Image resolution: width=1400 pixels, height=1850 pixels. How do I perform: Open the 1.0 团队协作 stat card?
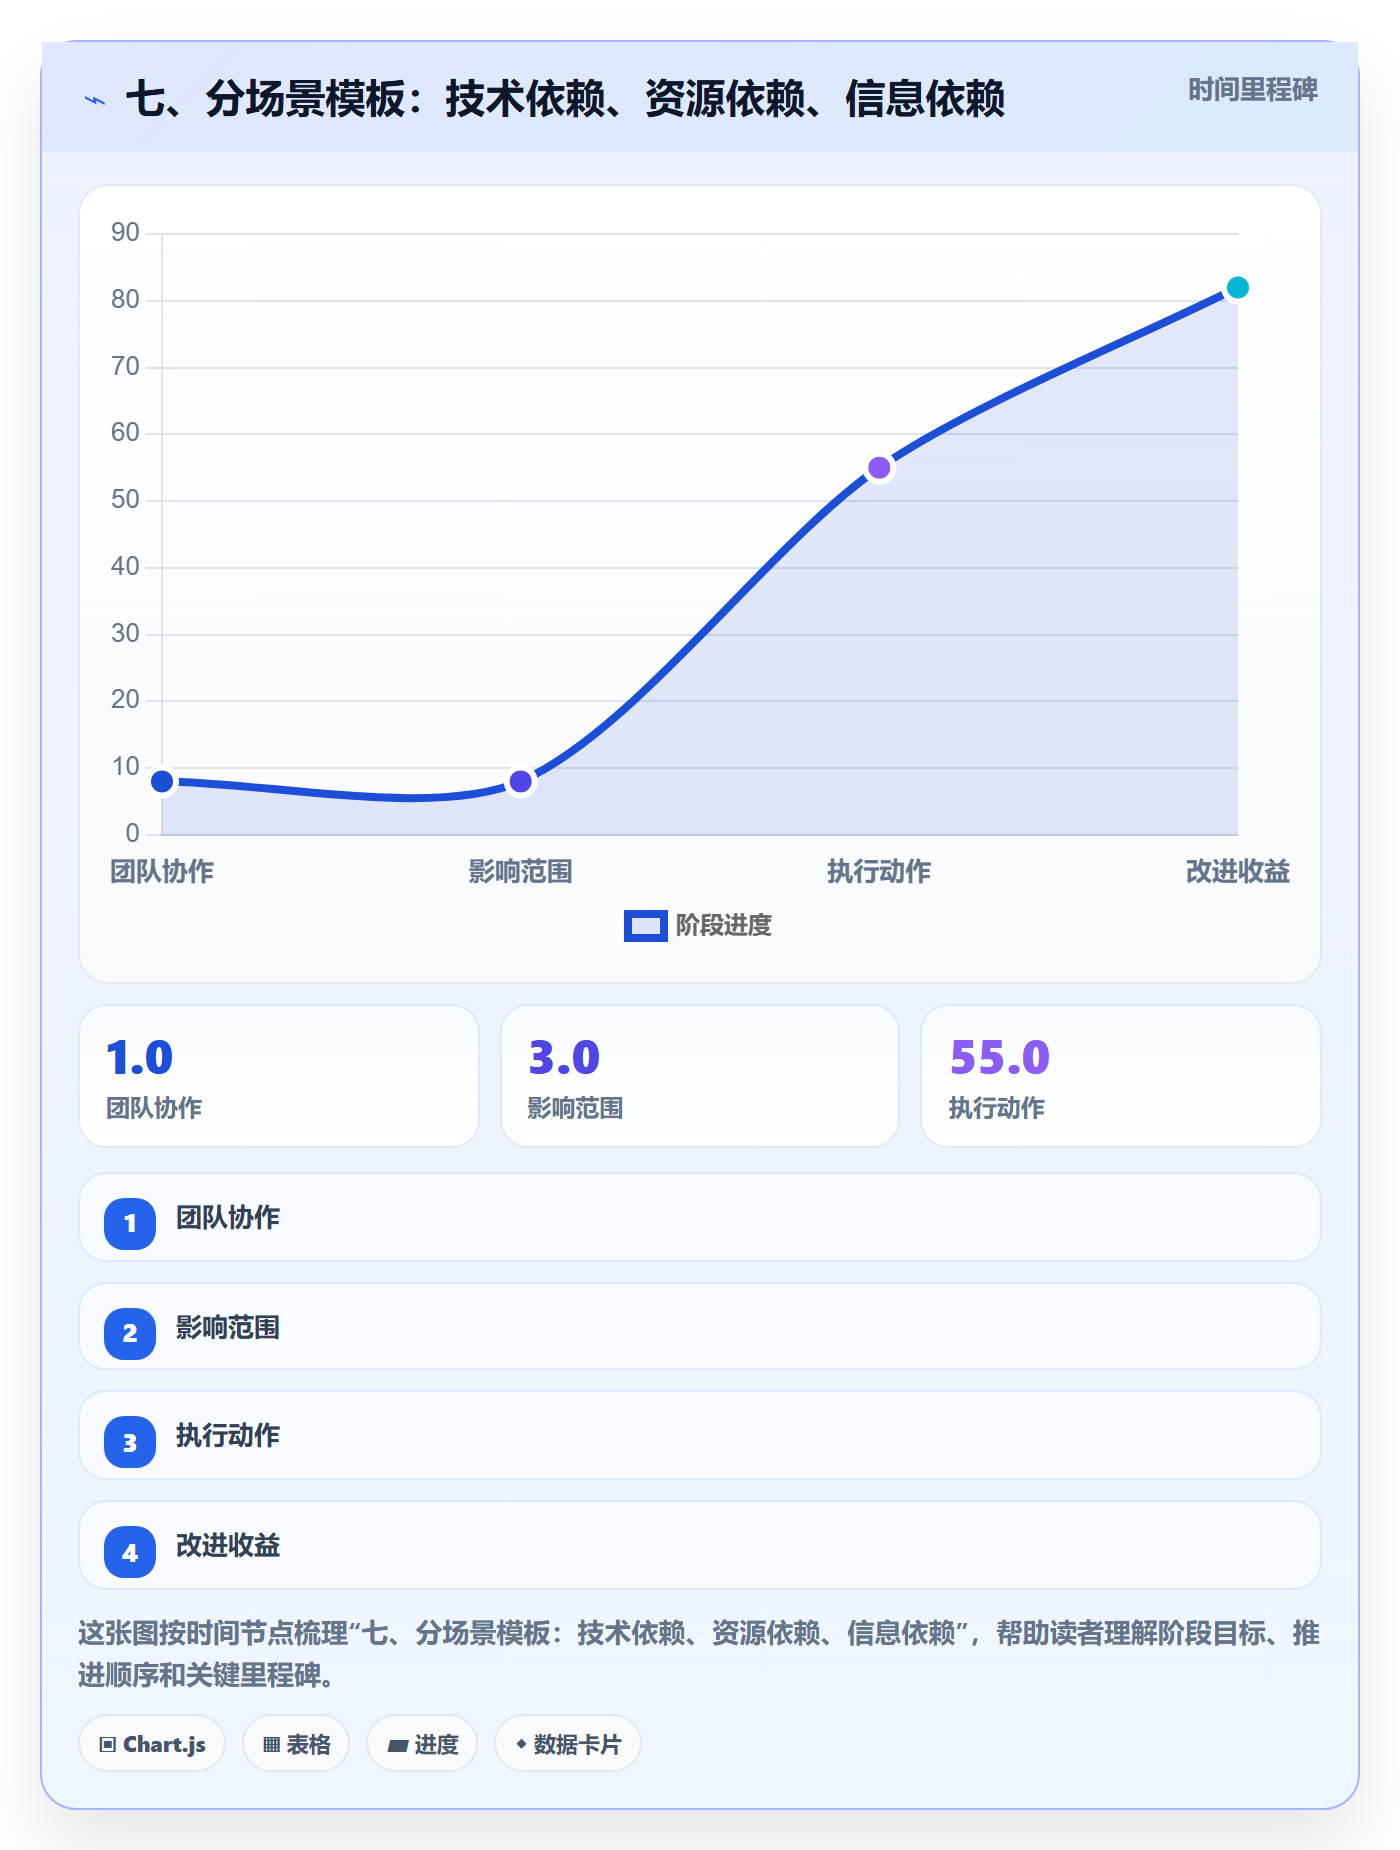click(x=279, y=1076)
